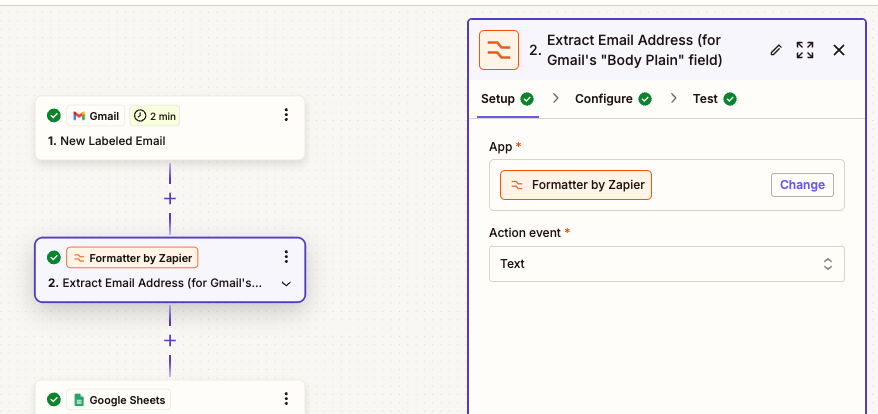
Task: Select the New Labeled Email trigger step
Action: [x=170, y=128]
